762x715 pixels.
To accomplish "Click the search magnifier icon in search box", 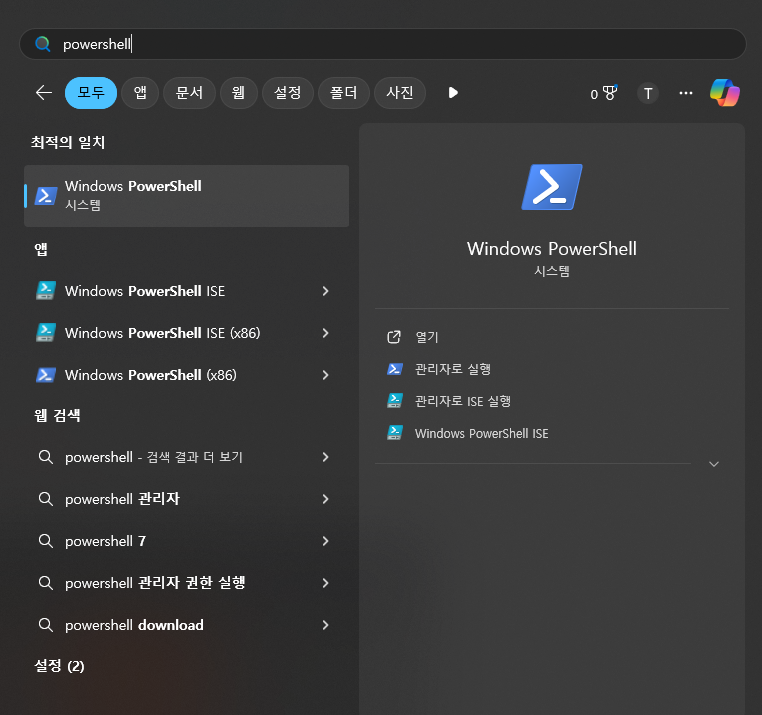I will point(43,44).
